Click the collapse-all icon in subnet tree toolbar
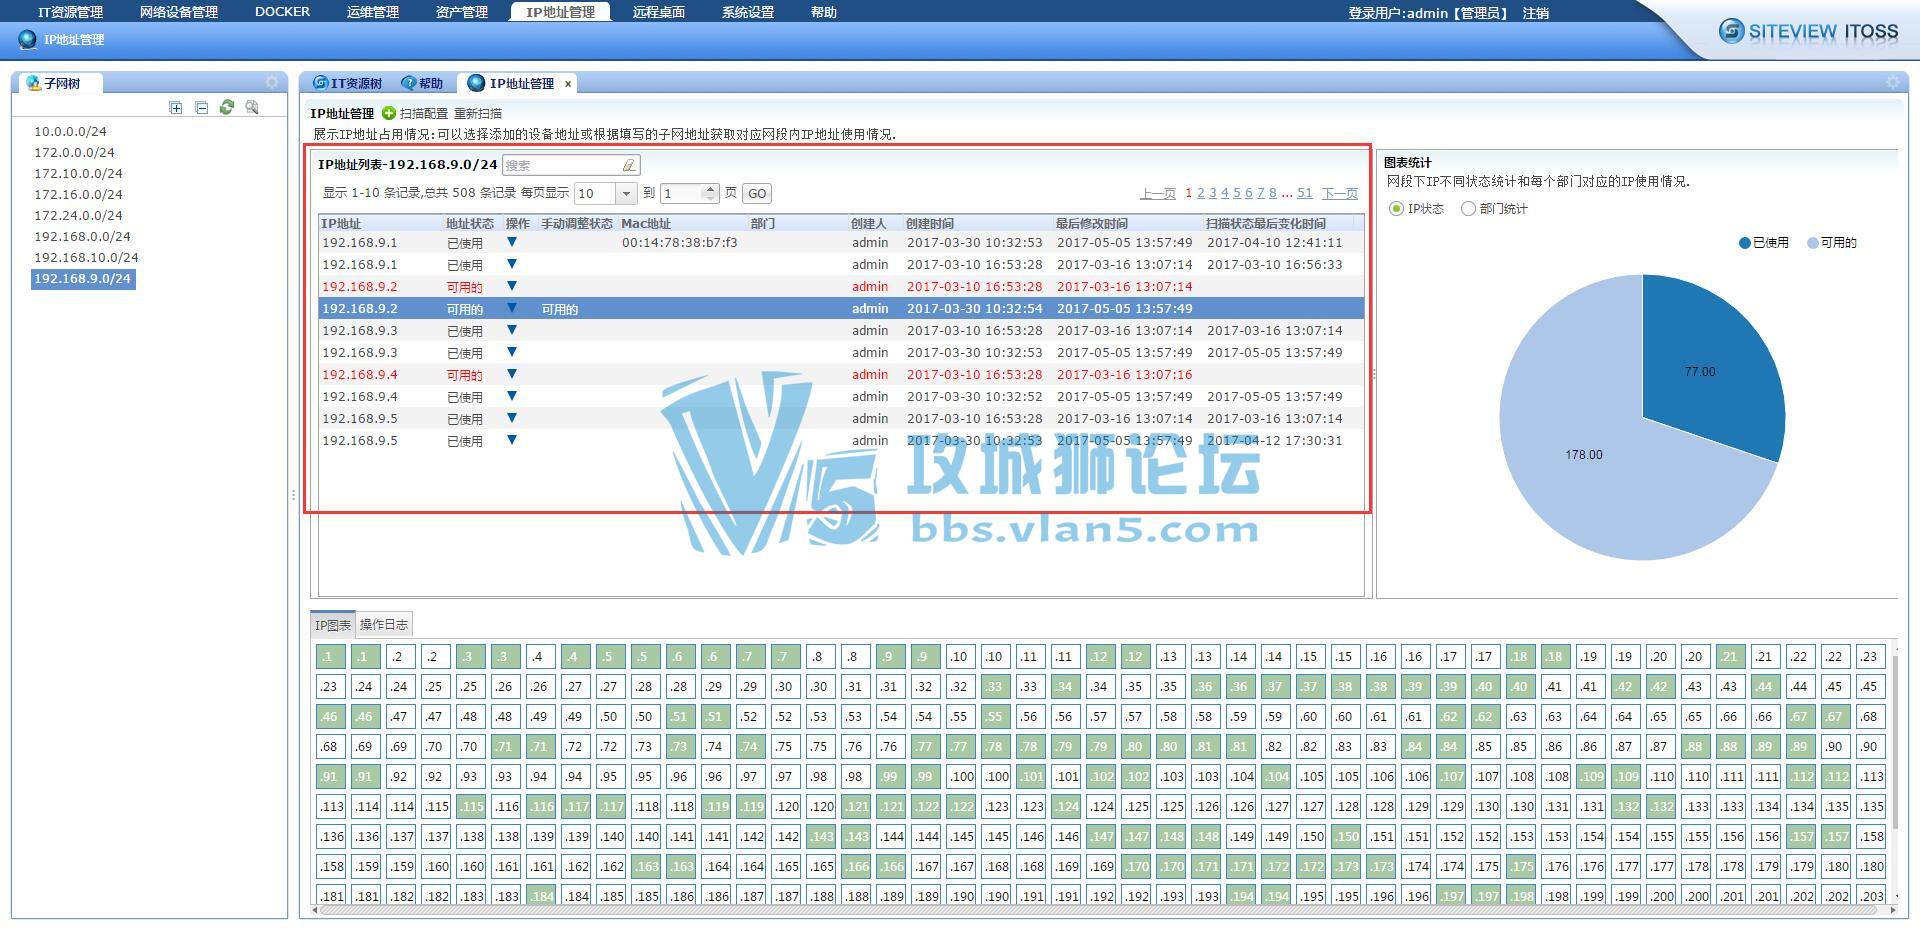The width and height of the screenshot is (1920, 928). point(201,107)
